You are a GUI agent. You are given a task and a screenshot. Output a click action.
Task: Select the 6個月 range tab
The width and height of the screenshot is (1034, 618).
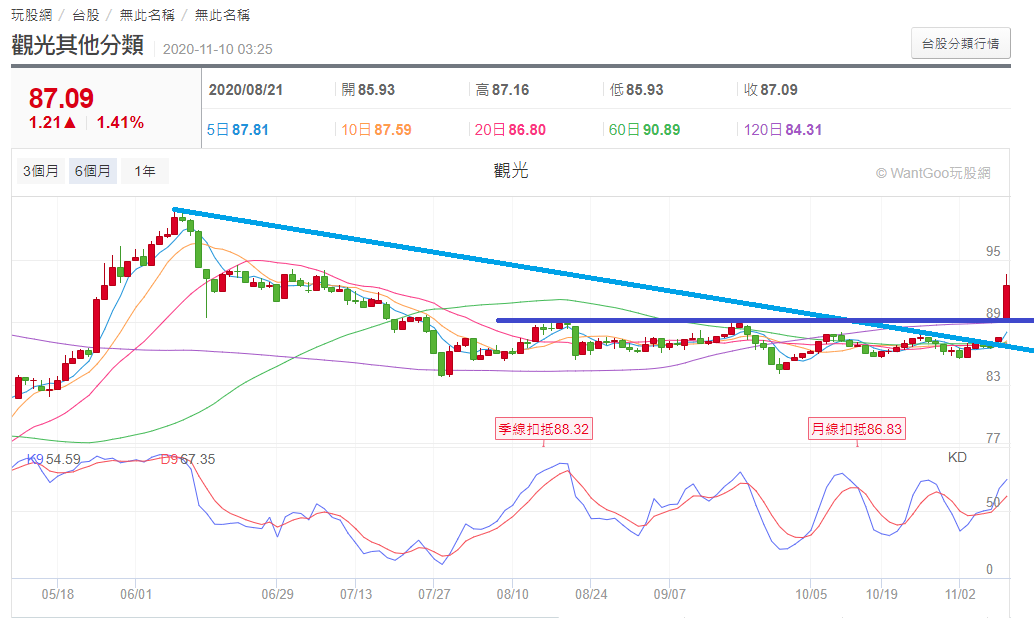(92, 171)
